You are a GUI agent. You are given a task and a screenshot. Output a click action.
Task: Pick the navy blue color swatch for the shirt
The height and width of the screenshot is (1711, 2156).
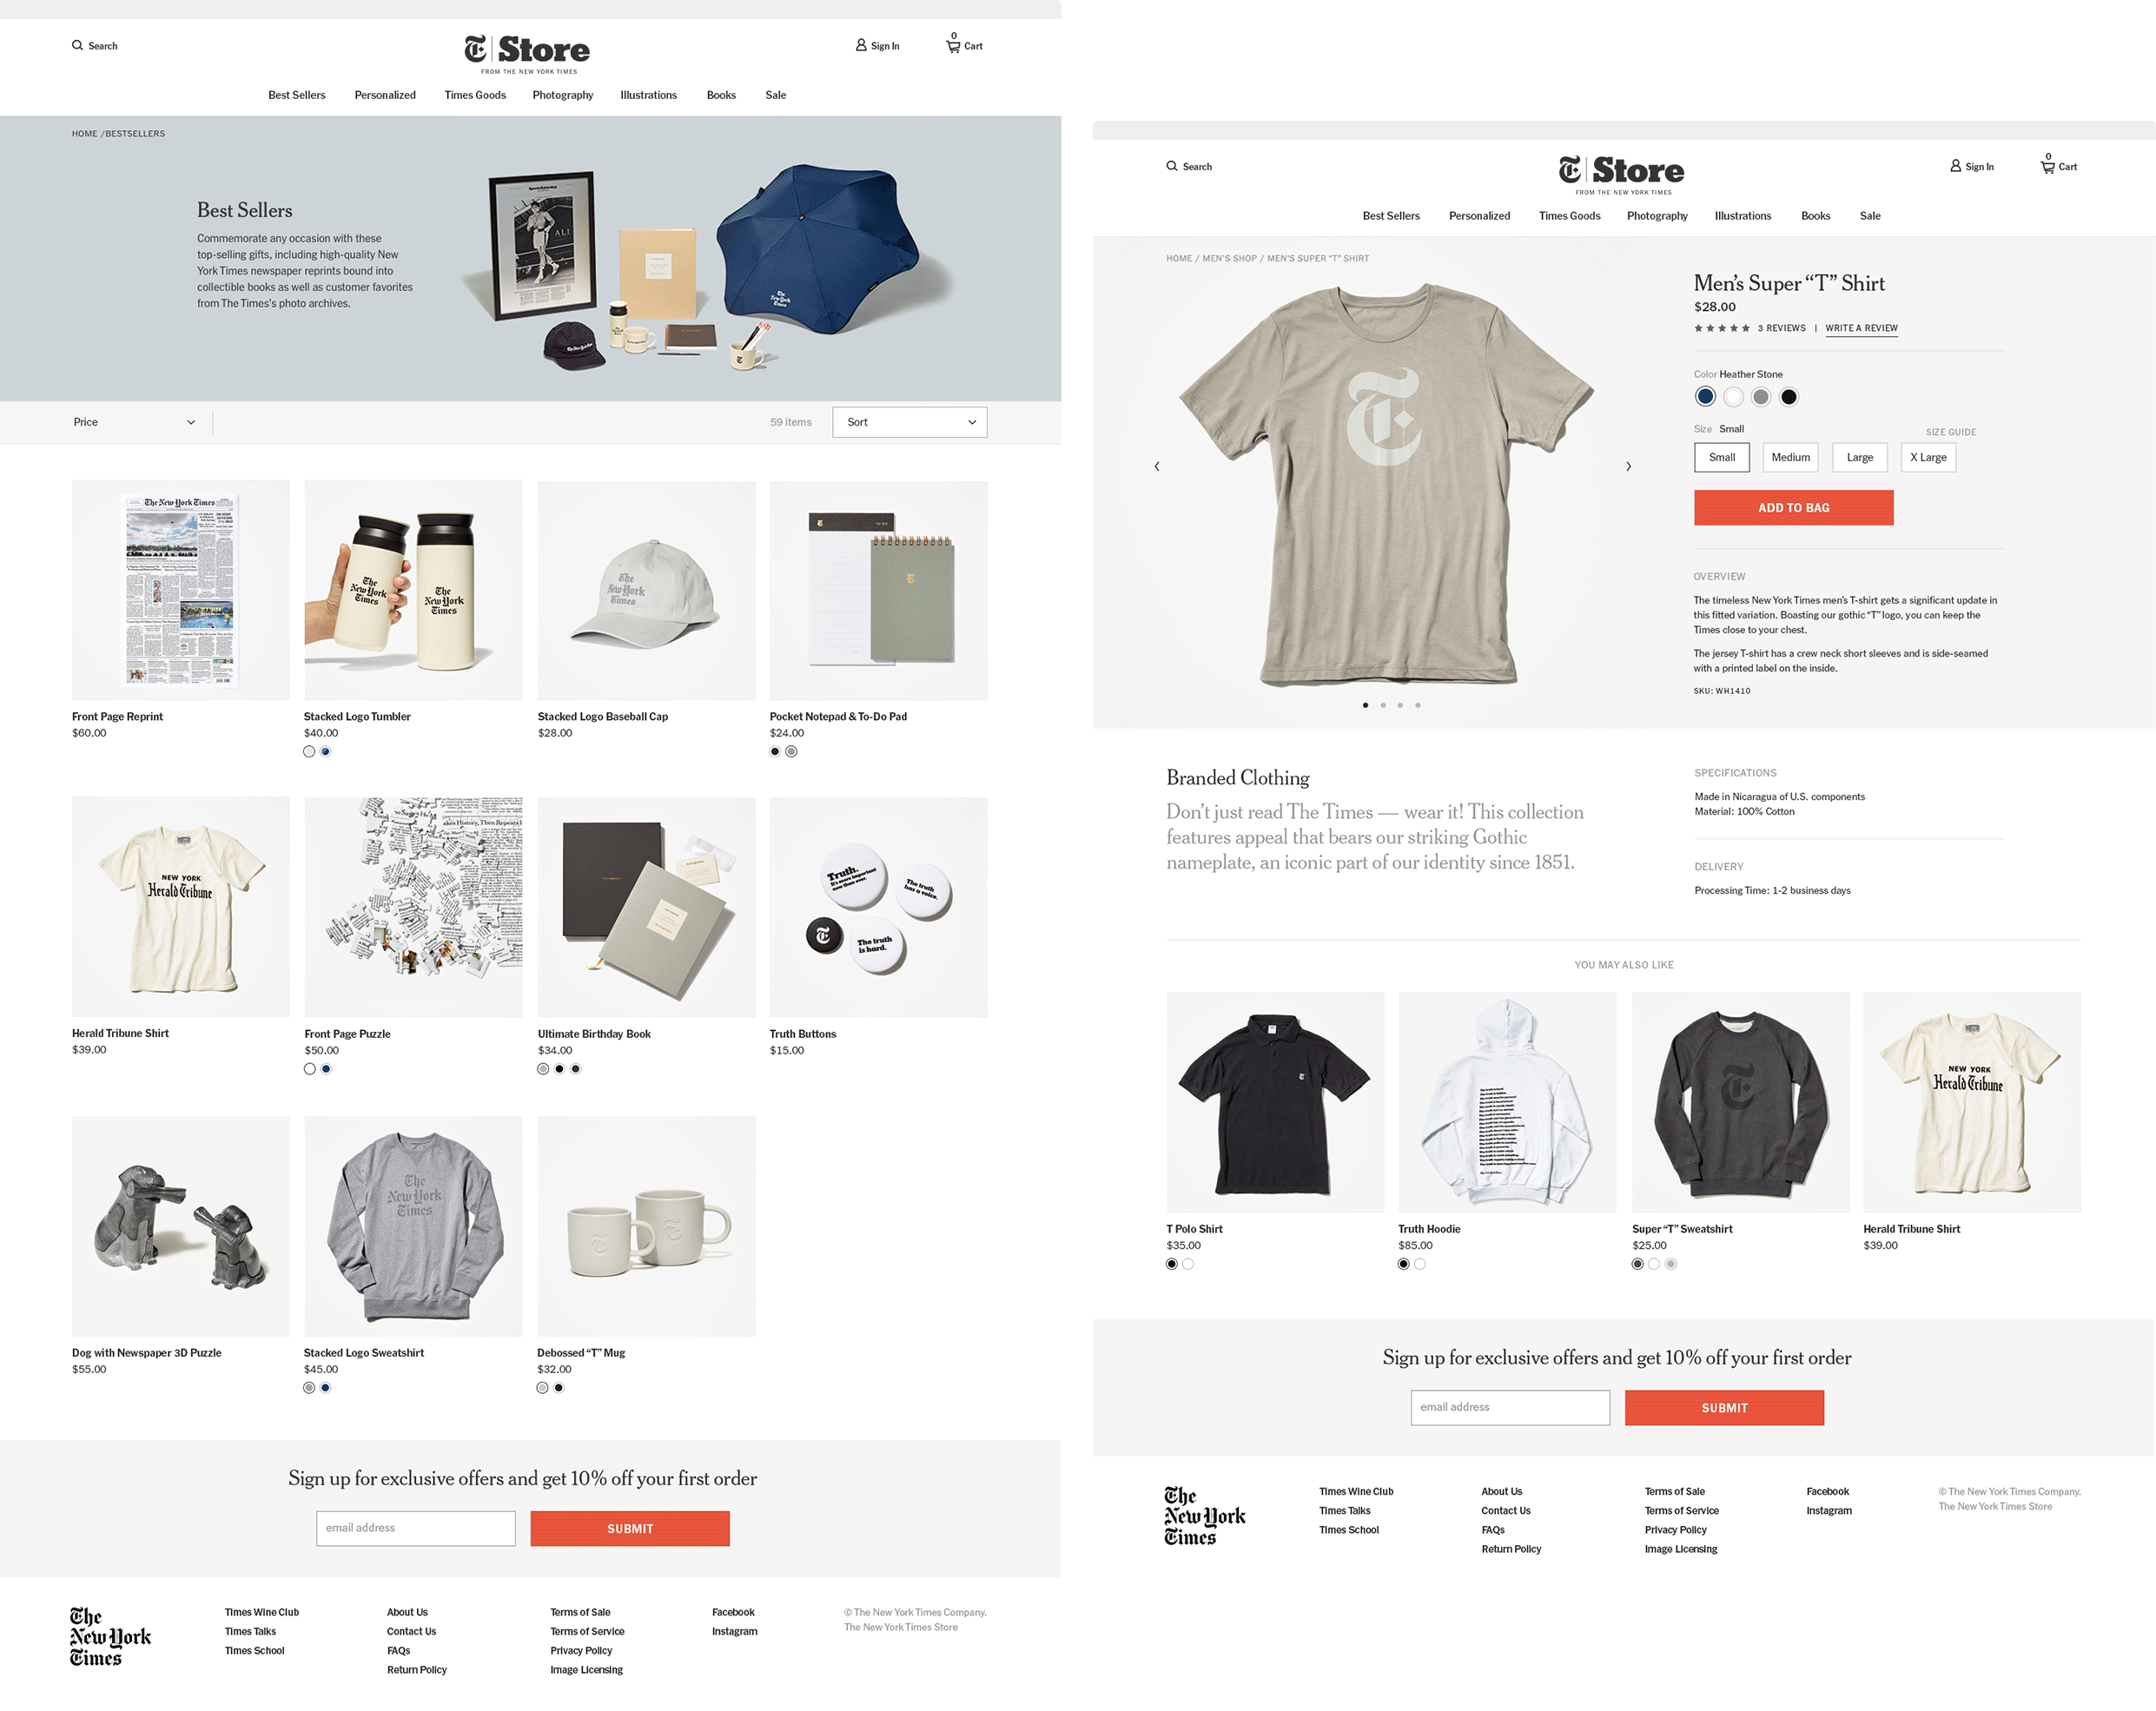pos(1705,397)
